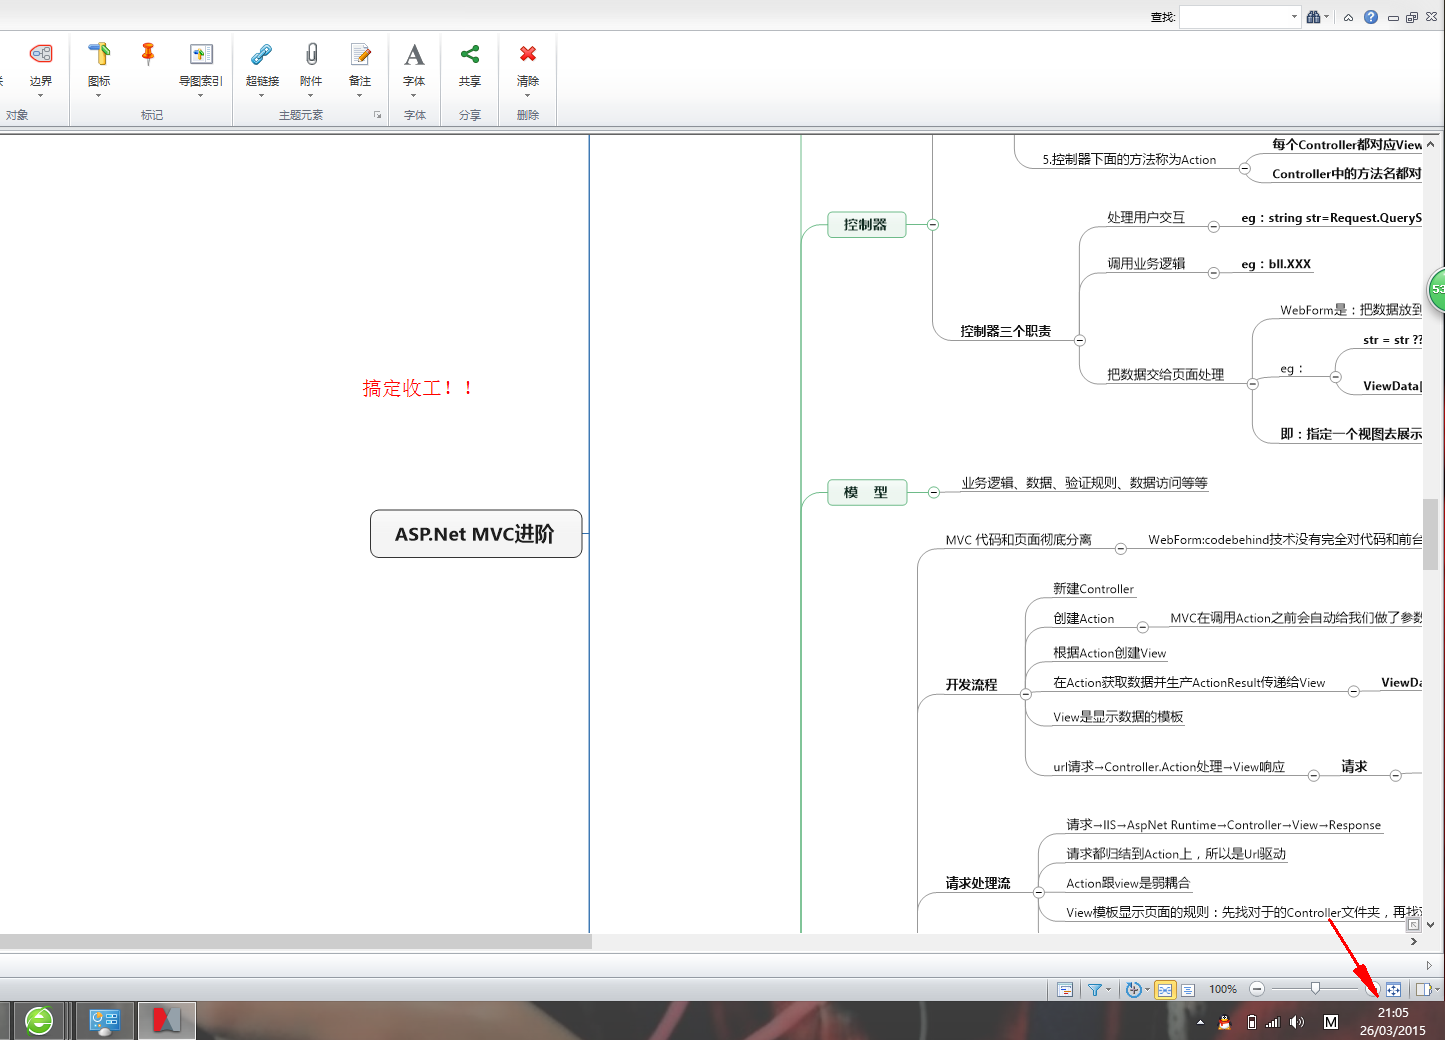Open help via the blue question mark
Viewport: 1445px width, 1040px height.
[x=1371, y=17]
